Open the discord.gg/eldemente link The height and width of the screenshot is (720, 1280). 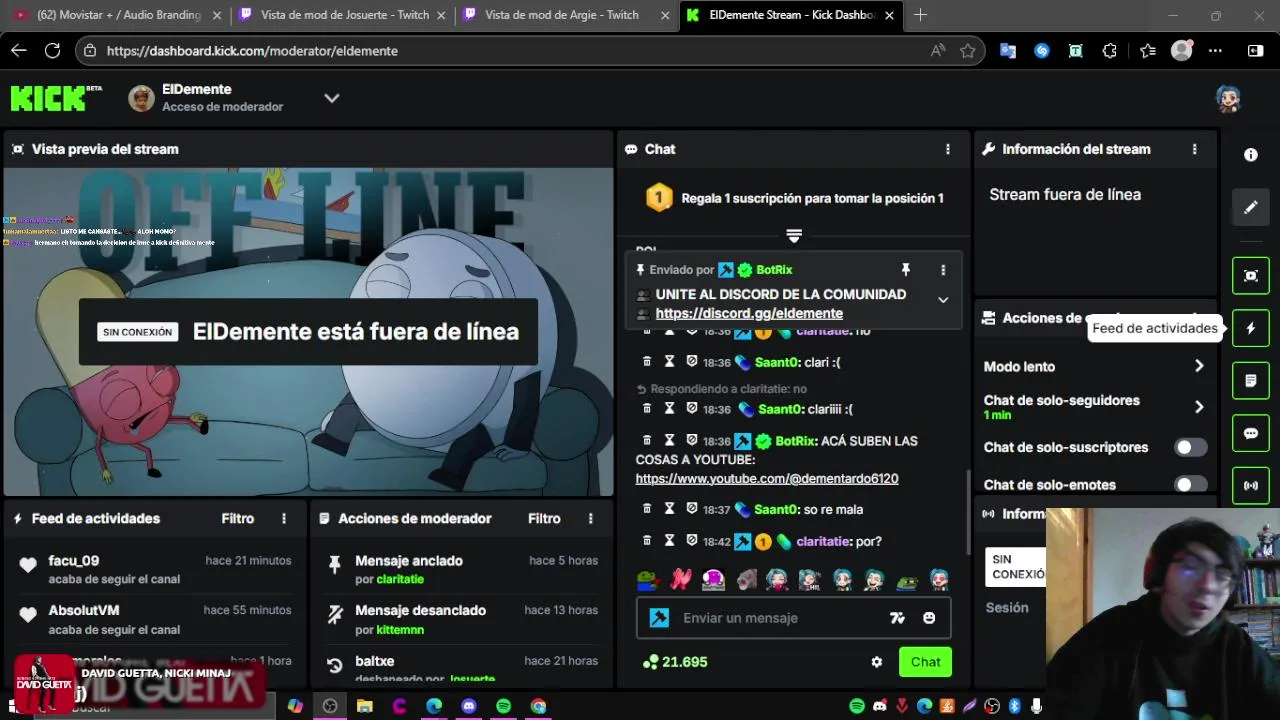point(749,313)
